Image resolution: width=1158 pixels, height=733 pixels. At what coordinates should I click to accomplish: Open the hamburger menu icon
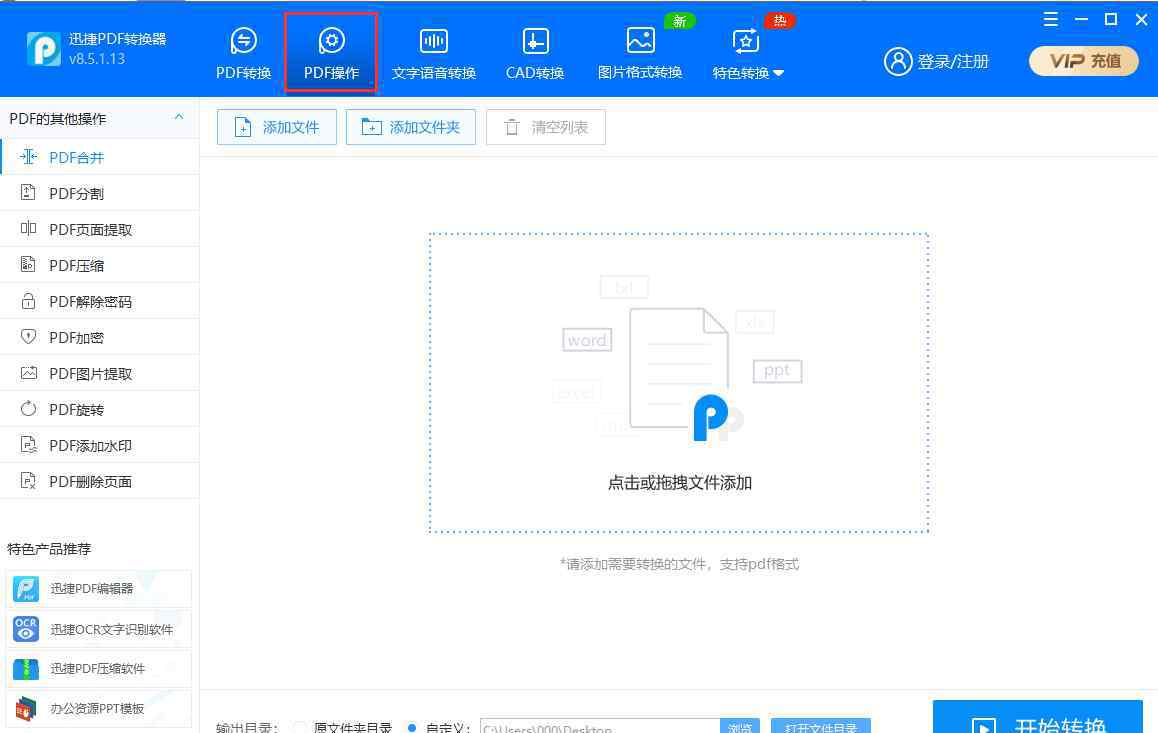click(1050, 20)
